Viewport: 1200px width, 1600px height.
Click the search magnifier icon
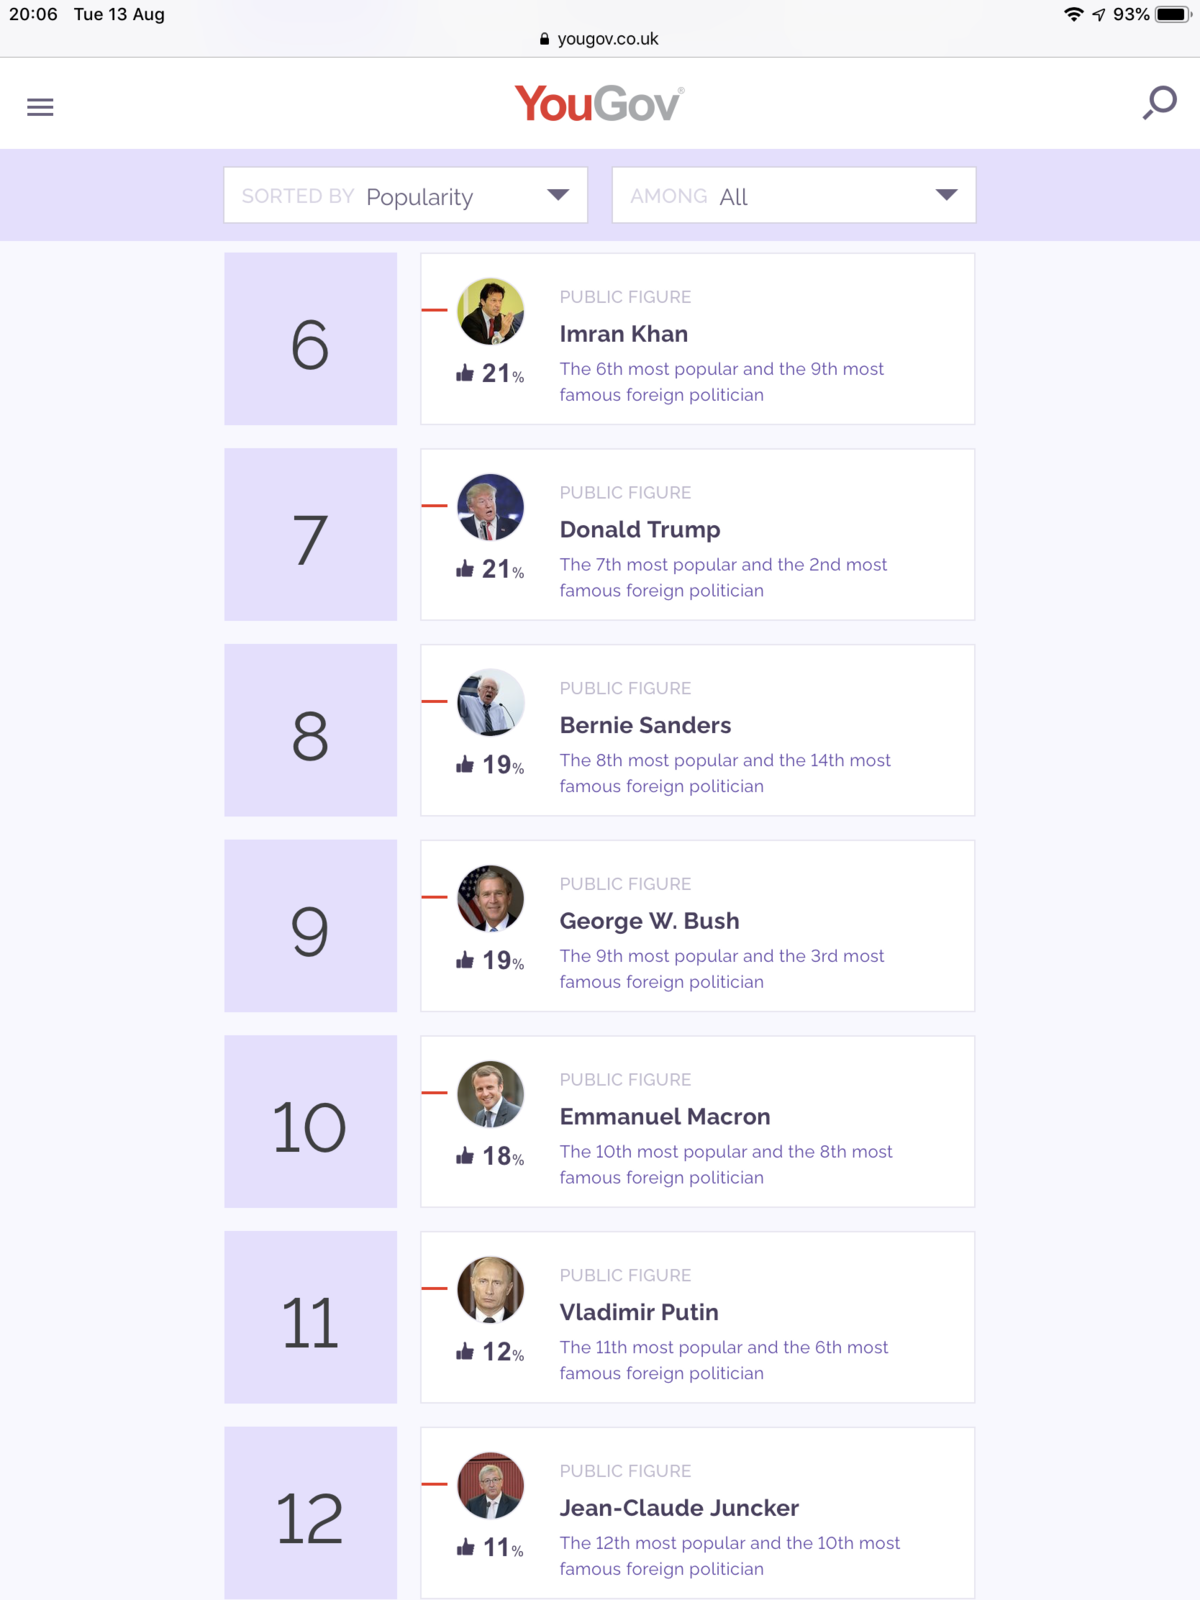point(1160,103)
